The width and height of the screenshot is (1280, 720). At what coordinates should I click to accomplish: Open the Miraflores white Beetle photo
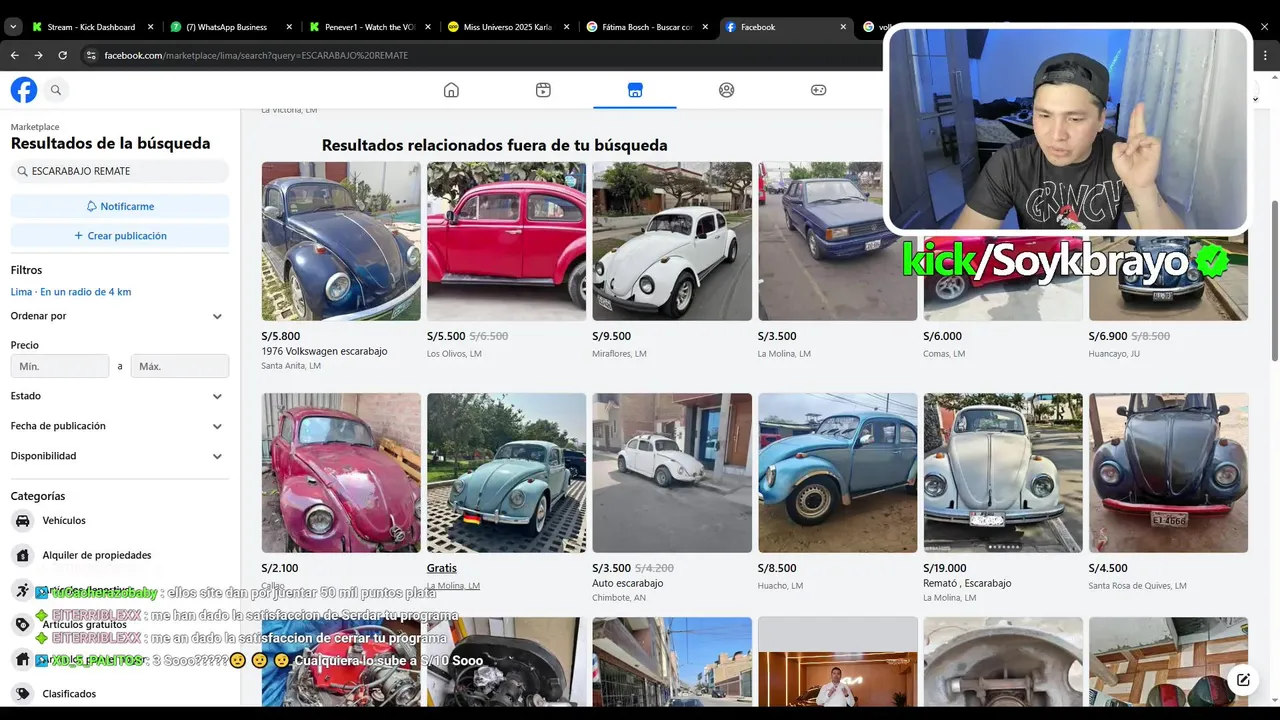[x=672, y=241]
